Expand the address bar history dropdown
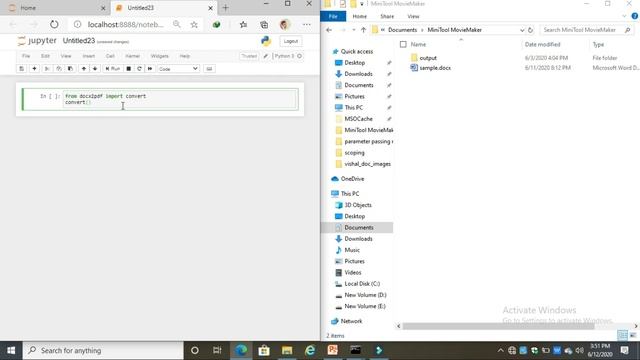 pyautogui.click(x=522, y=30)
